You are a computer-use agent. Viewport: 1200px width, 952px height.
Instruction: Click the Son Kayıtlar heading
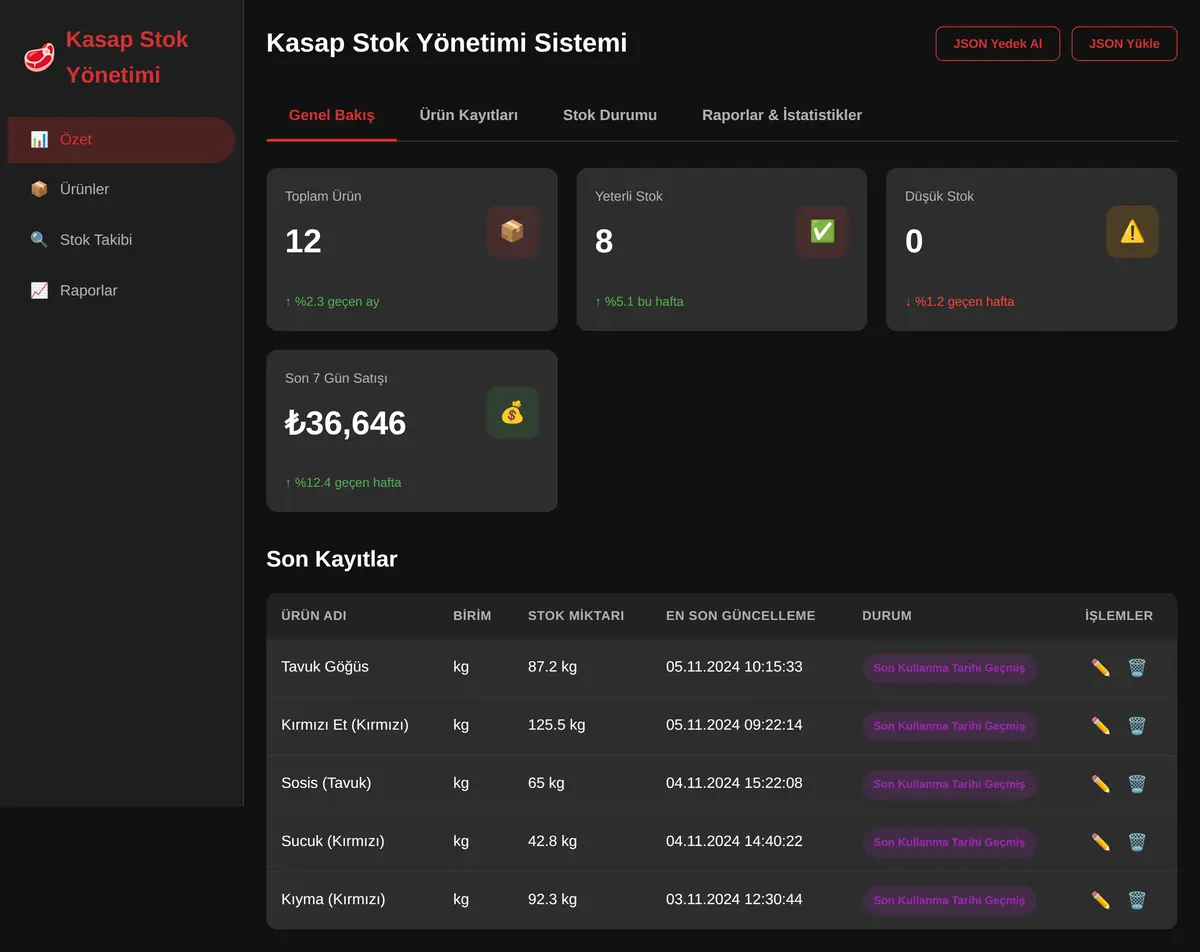click(x=332, y=559)
